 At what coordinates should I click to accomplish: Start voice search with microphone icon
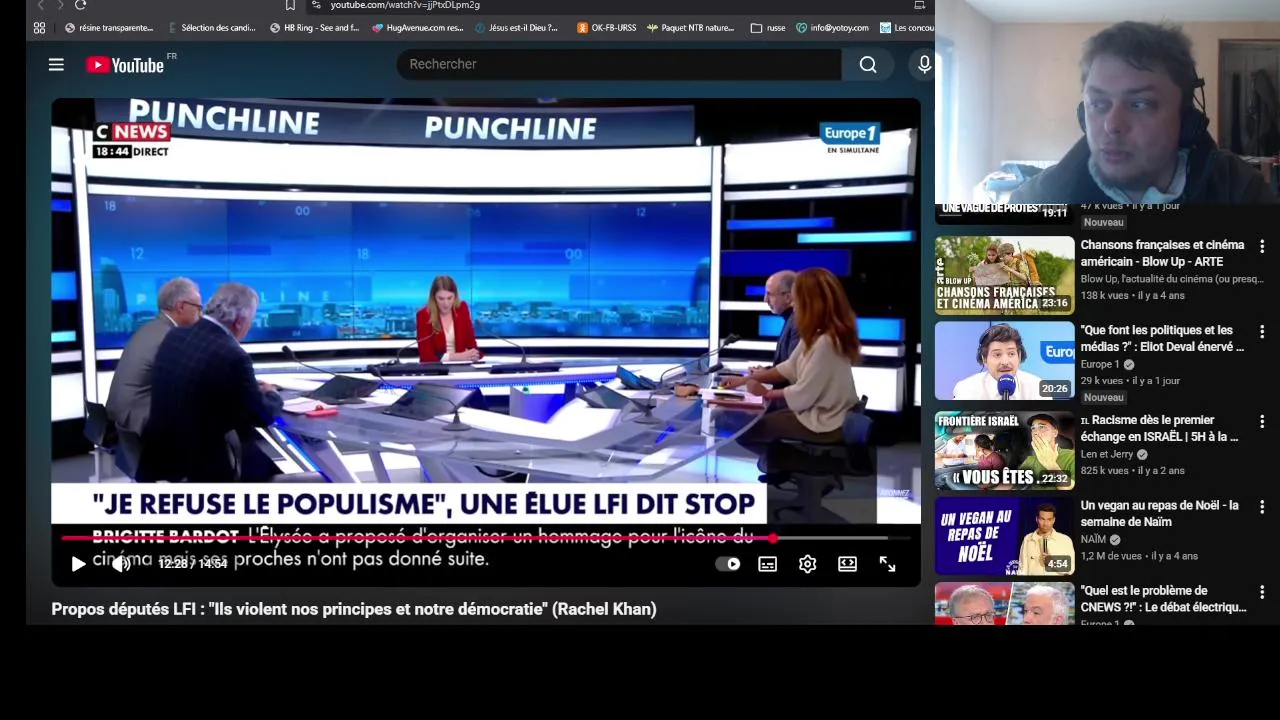(924, 64)
